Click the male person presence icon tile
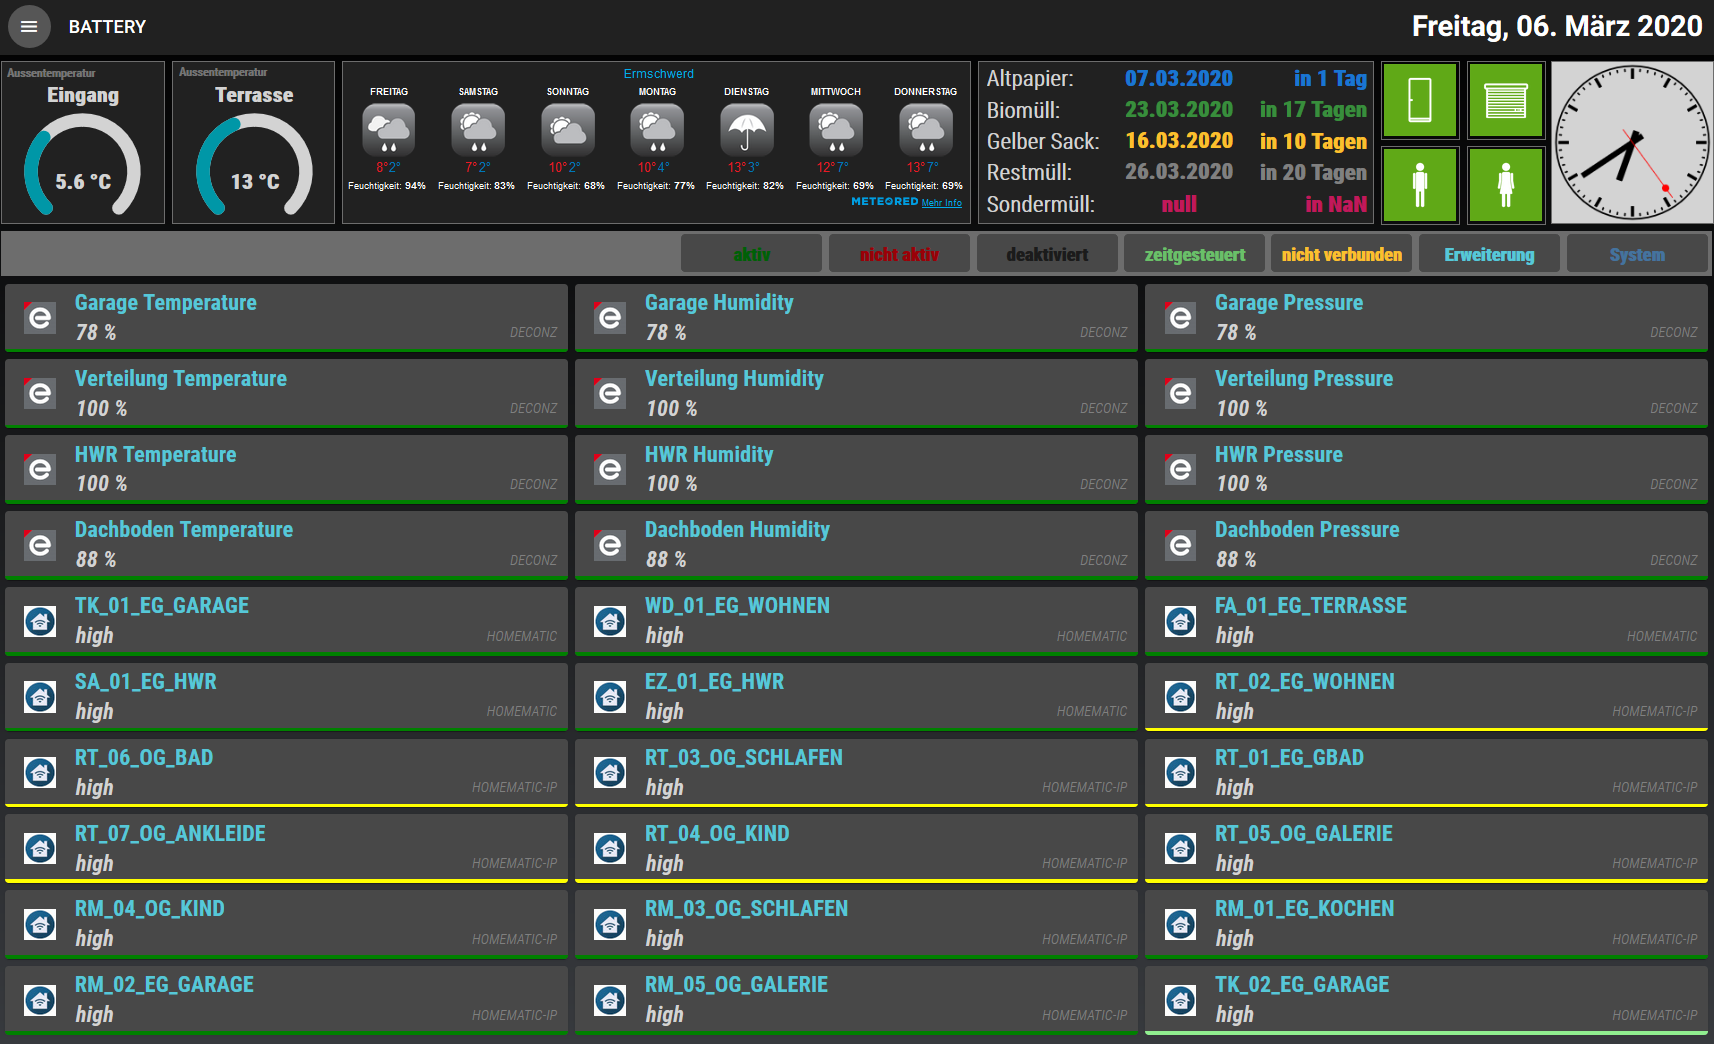 coord(1419,185)
